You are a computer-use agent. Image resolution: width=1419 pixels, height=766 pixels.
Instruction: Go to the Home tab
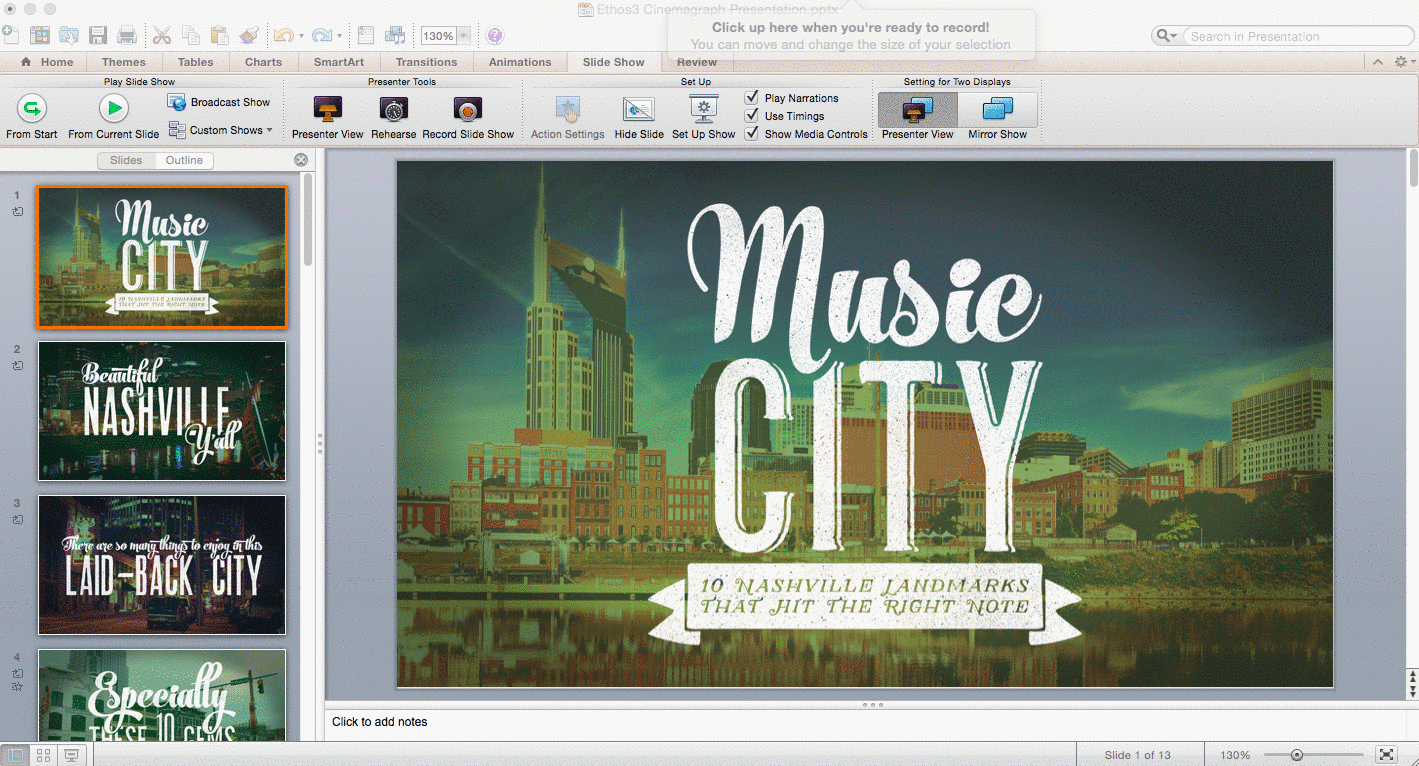47,62
